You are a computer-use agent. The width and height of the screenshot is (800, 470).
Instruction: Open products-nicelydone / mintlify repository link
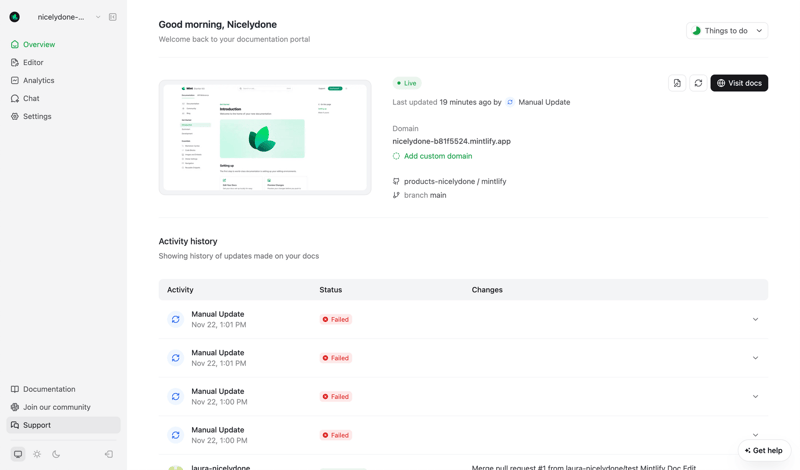click(x=455, y=181)
